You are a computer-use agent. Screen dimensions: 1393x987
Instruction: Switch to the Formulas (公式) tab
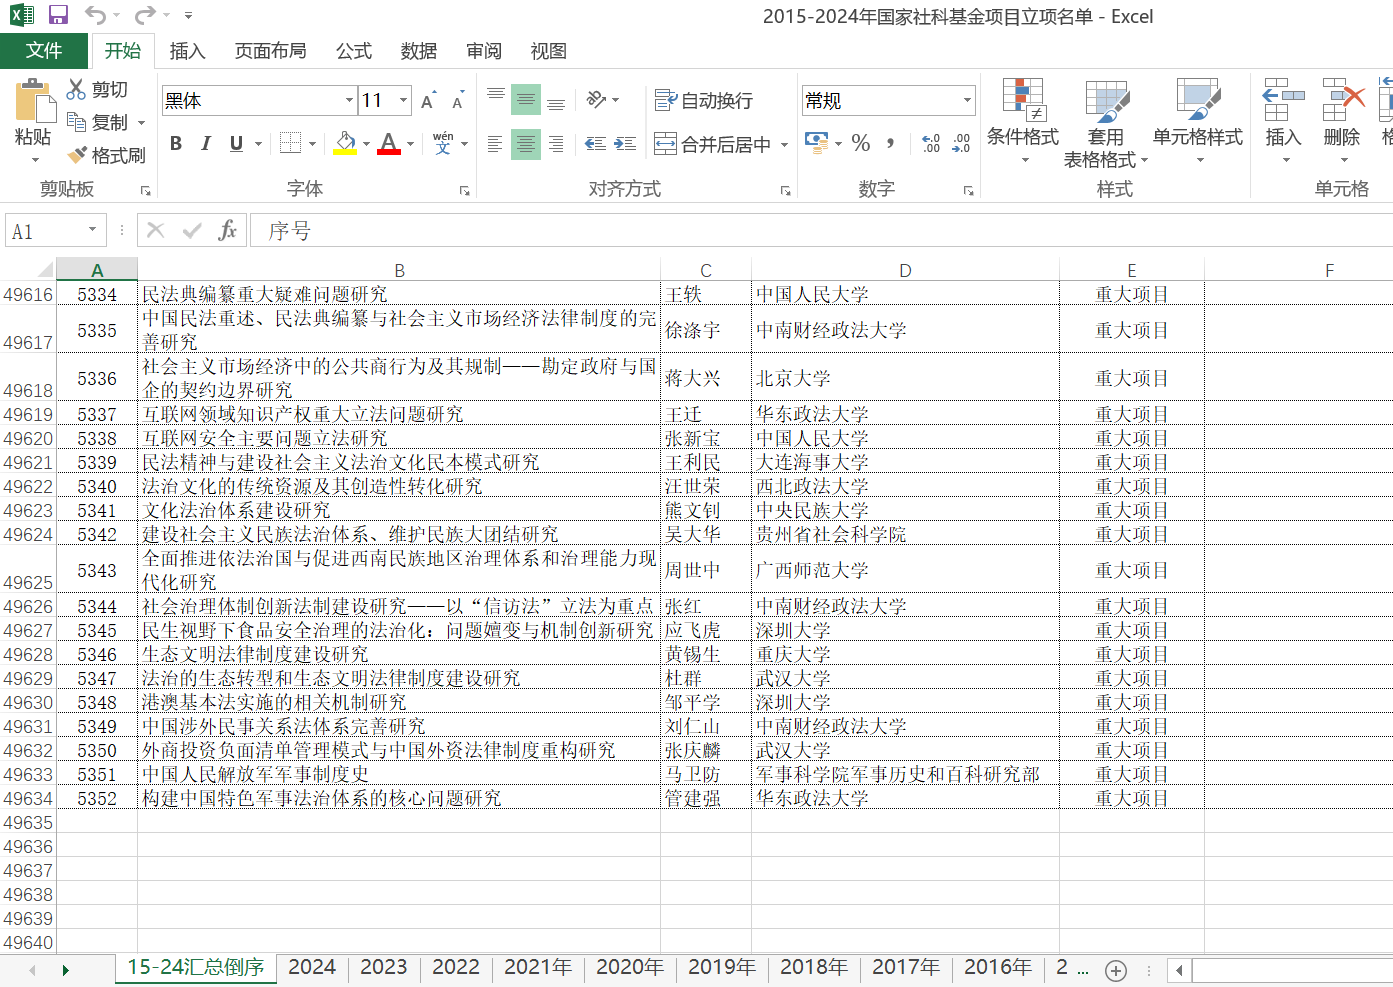pos(353,51)
